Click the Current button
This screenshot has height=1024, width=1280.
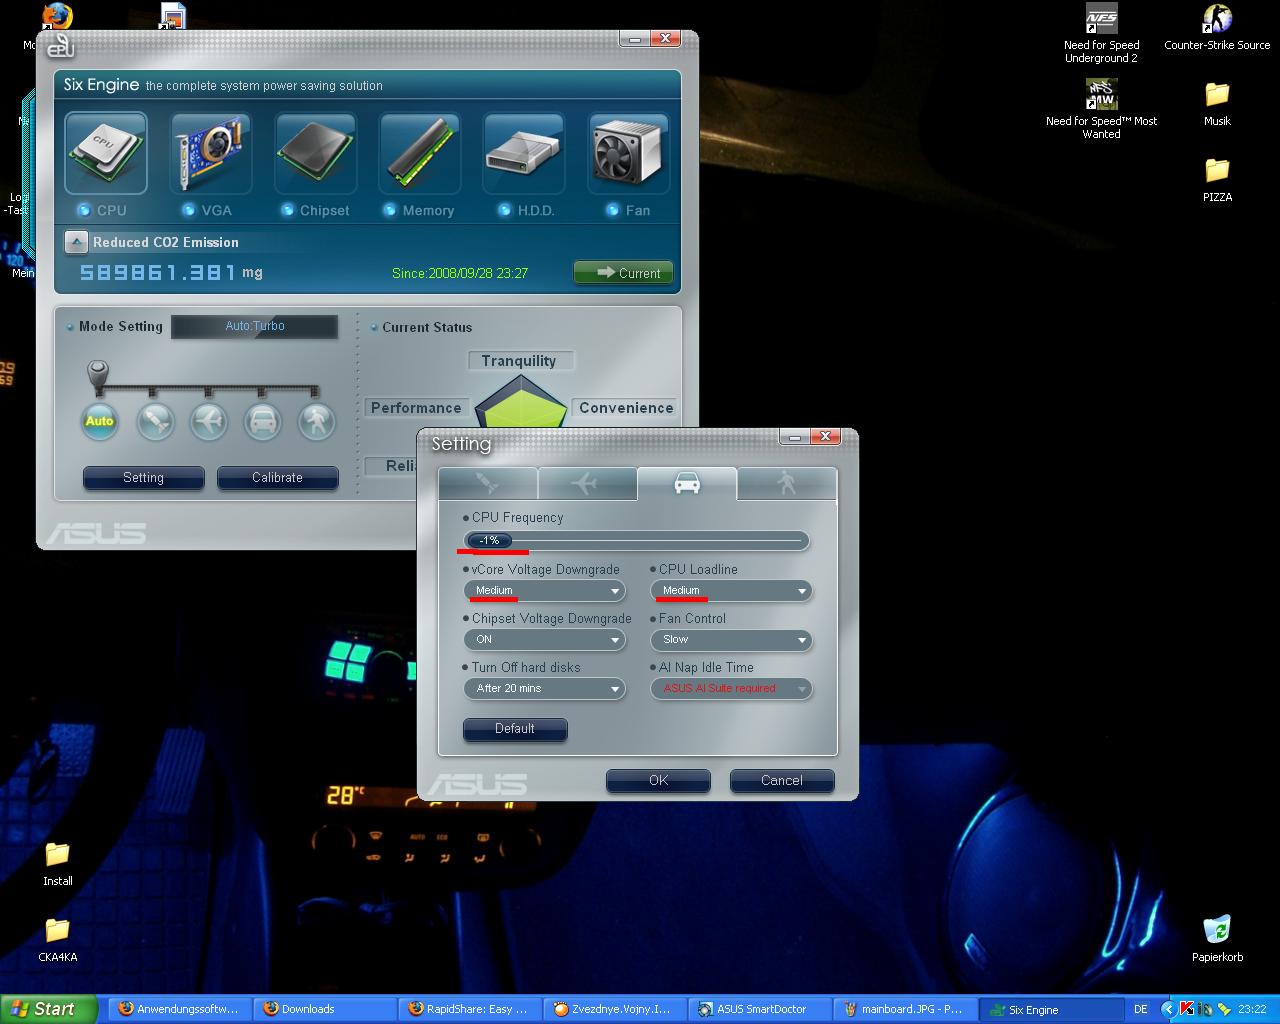[x=623, y=272]
